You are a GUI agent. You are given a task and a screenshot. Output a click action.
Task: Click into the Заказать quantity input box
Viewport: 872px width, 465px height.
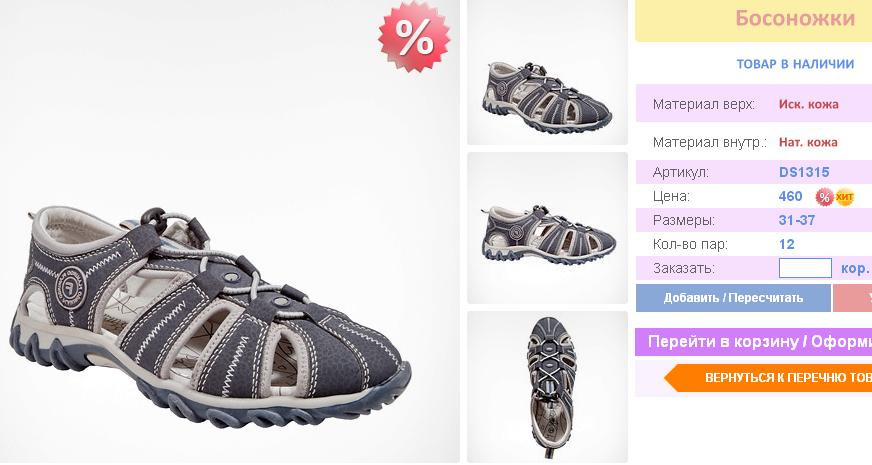coord(805,268)
